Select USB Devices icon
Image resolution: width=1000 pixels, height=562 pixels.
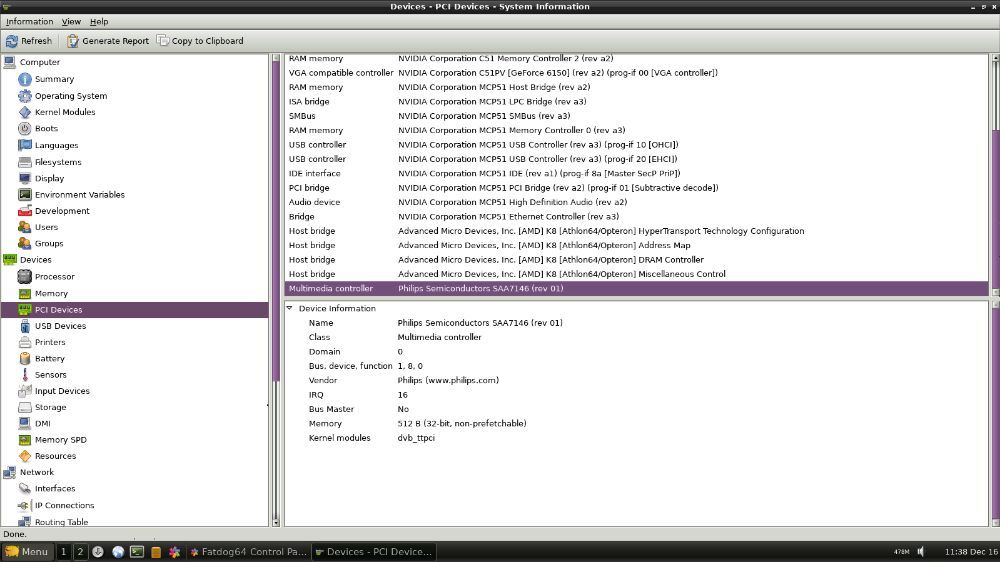25,326
